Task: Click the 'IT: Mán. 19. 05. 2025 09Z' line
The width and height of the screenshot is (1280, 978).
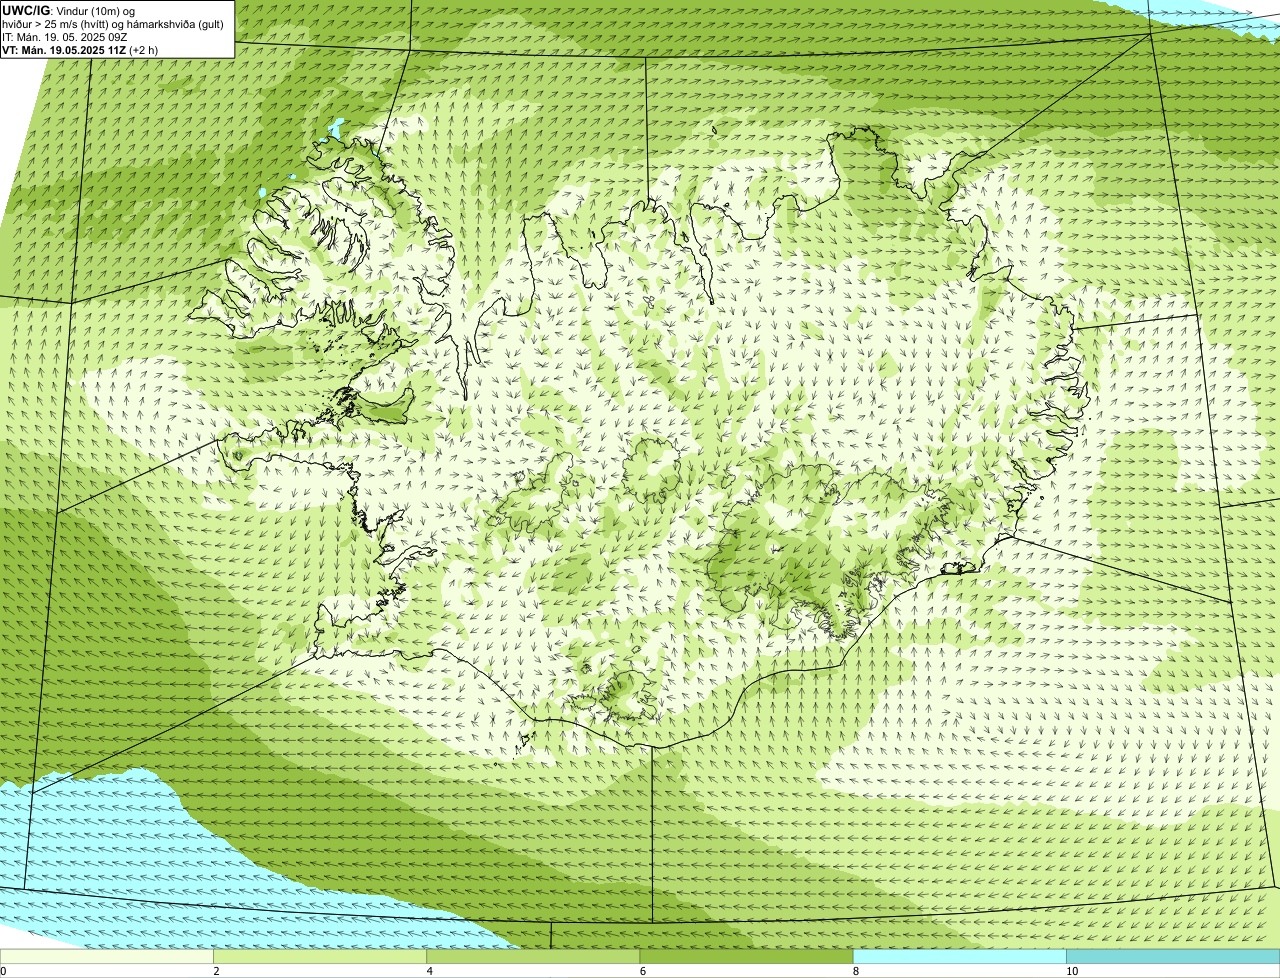Action: point(65,36)
